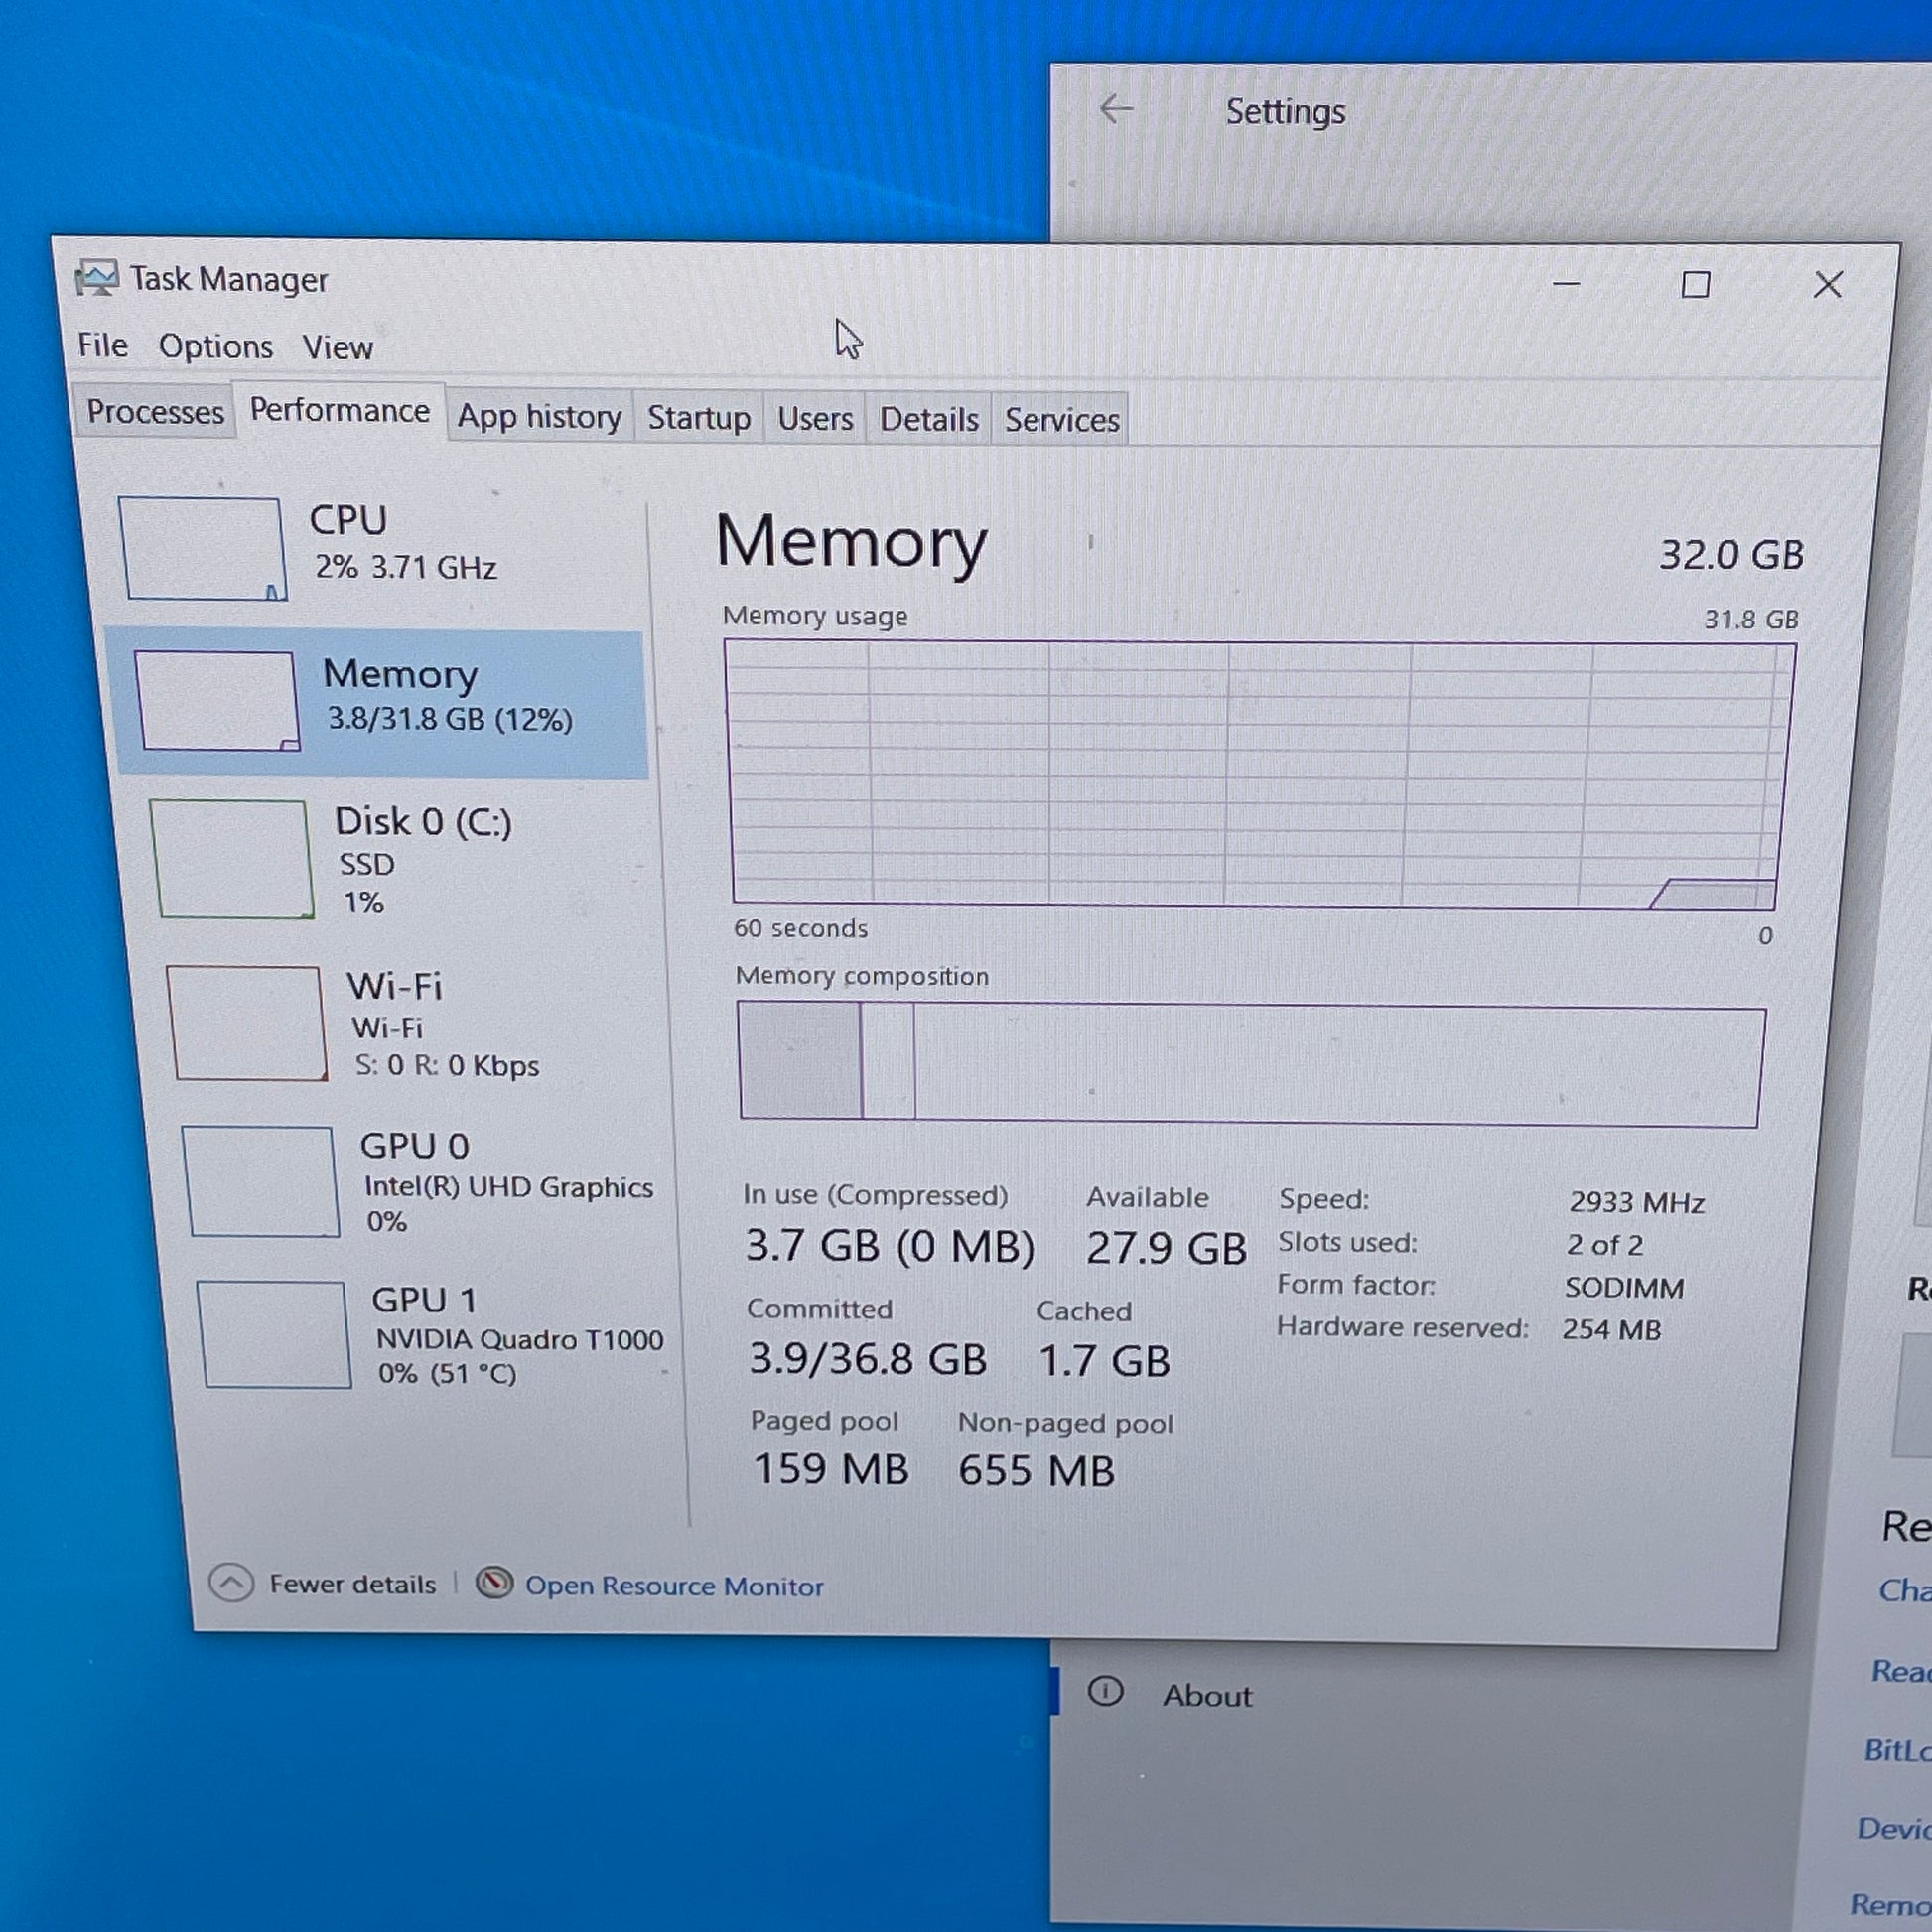Screen dimensions: 1932x1932
Task: Select the Wi-Fi graph thumbnail
Action: (x=246, y=1022)
